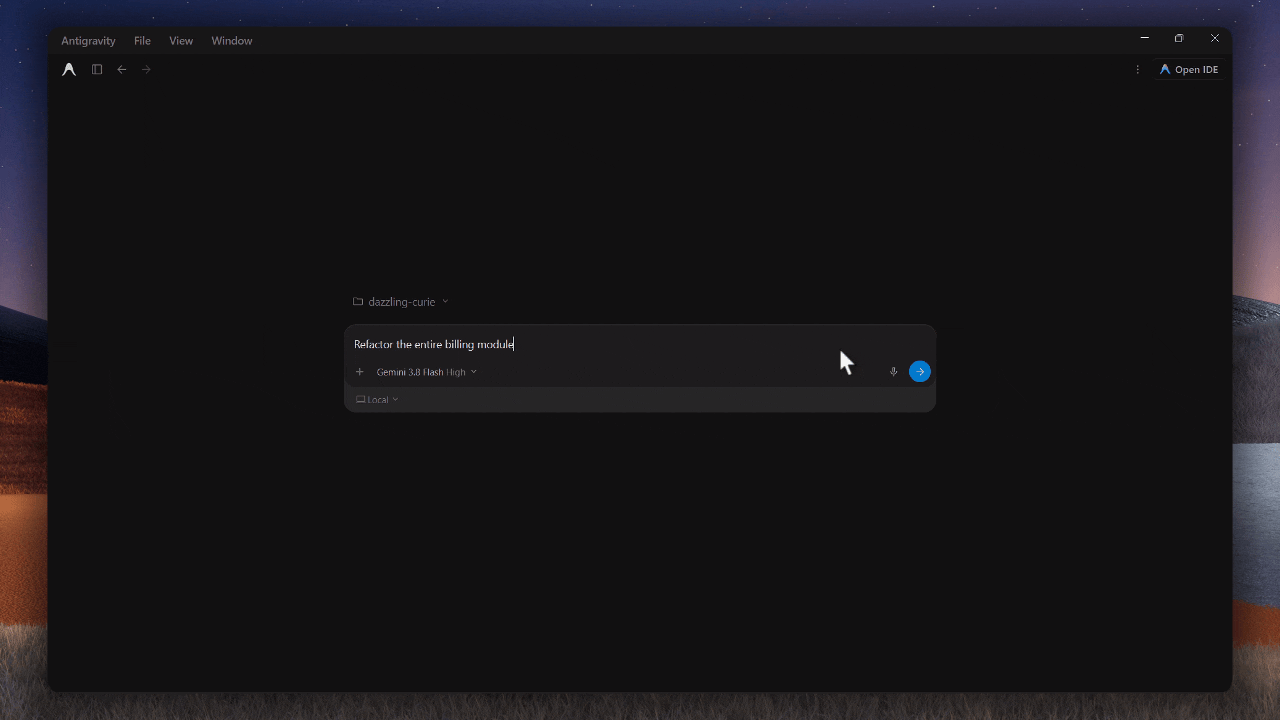
Task: Open the Gemini 3.8 Flash High model selector
Action: (427, 372)
